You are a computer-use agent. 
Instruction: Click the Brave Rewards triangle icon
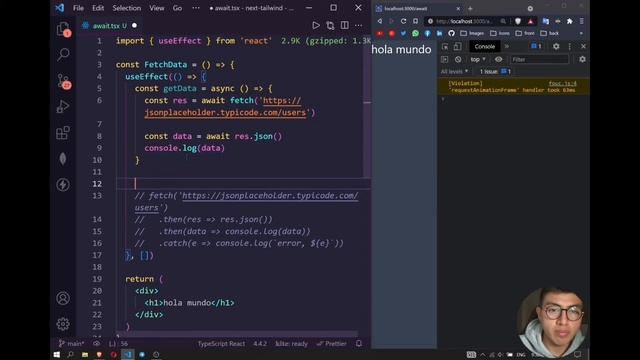click(531, 21)
